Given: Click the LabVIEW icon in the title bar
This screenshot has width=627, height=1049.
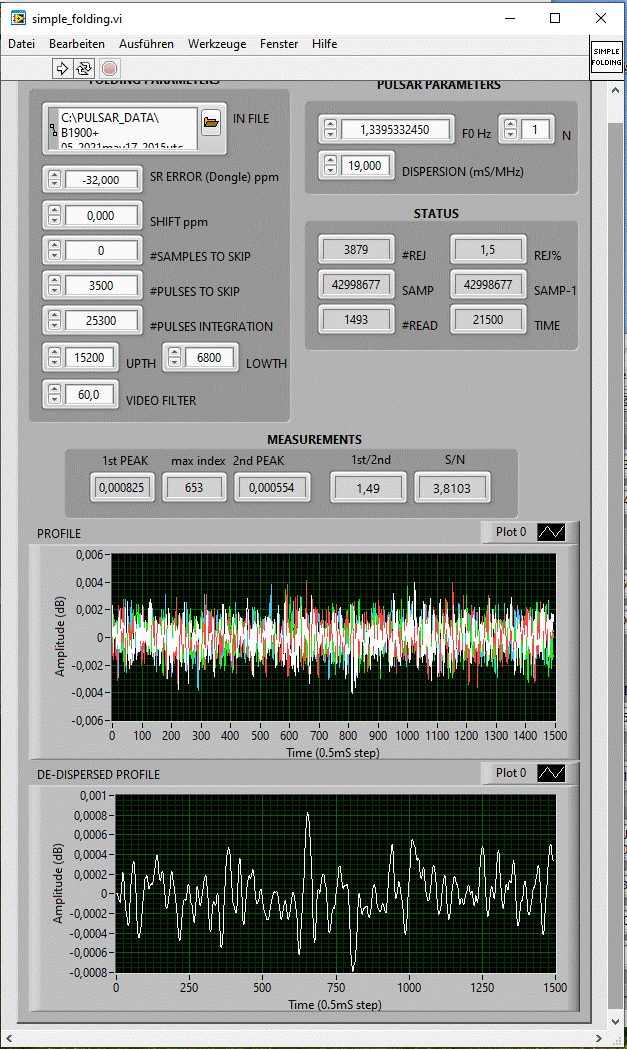Looking at the screenshot, I should click(18, 18).
